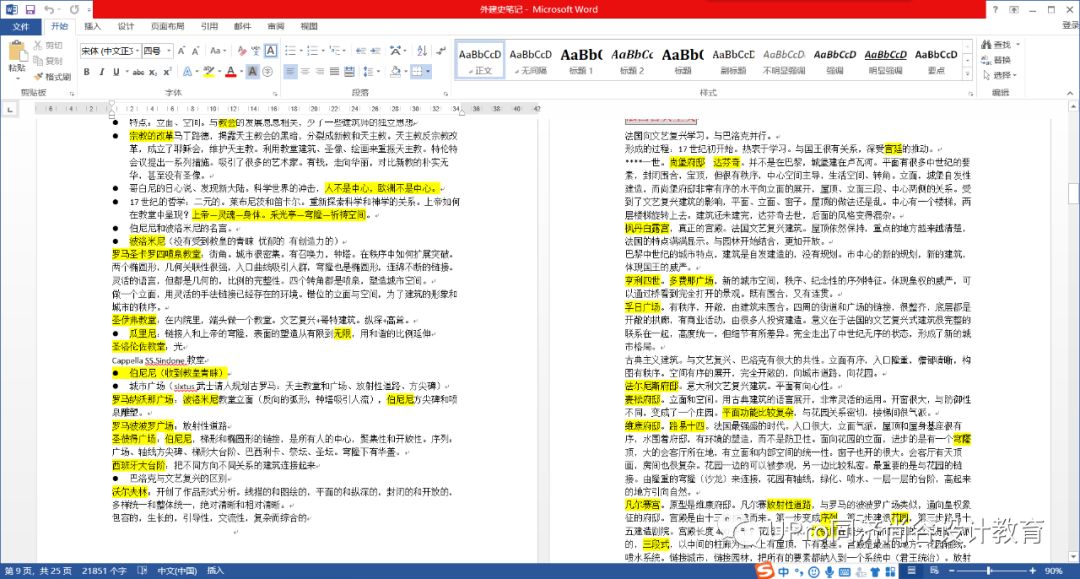1080x579 pixels.
Task: Open the File (文件) tab
Action: (x=21, y=26)
